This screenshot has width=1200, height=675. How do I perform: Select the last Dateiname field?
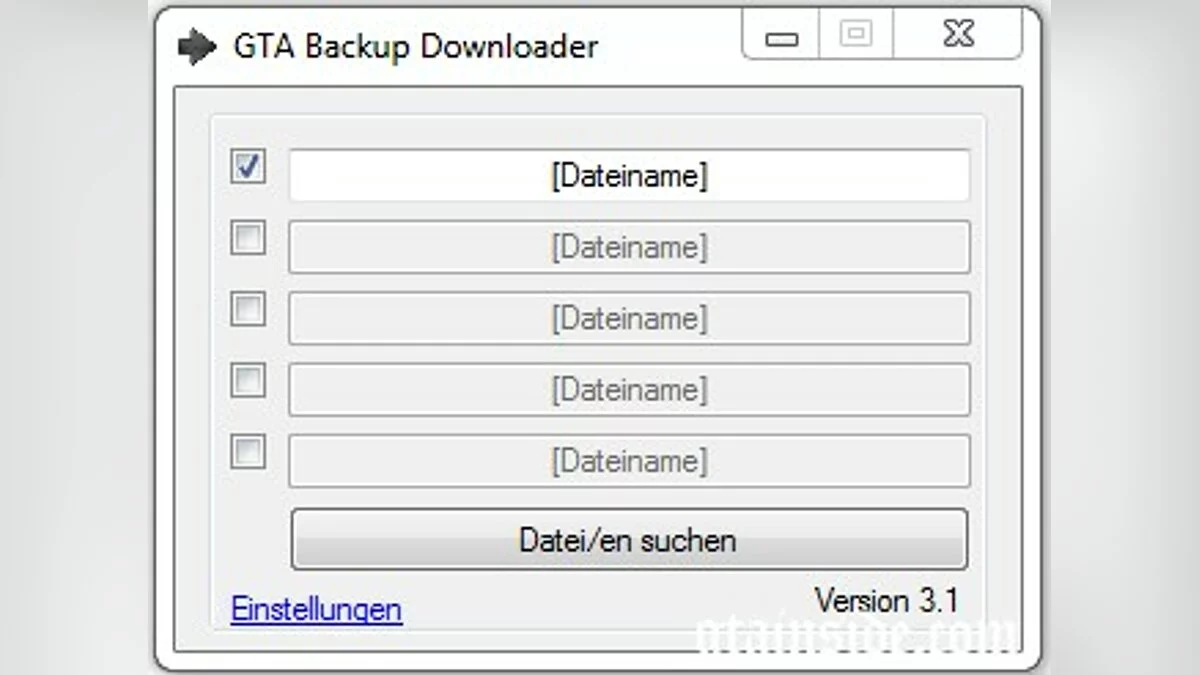[x=628, y=460]
